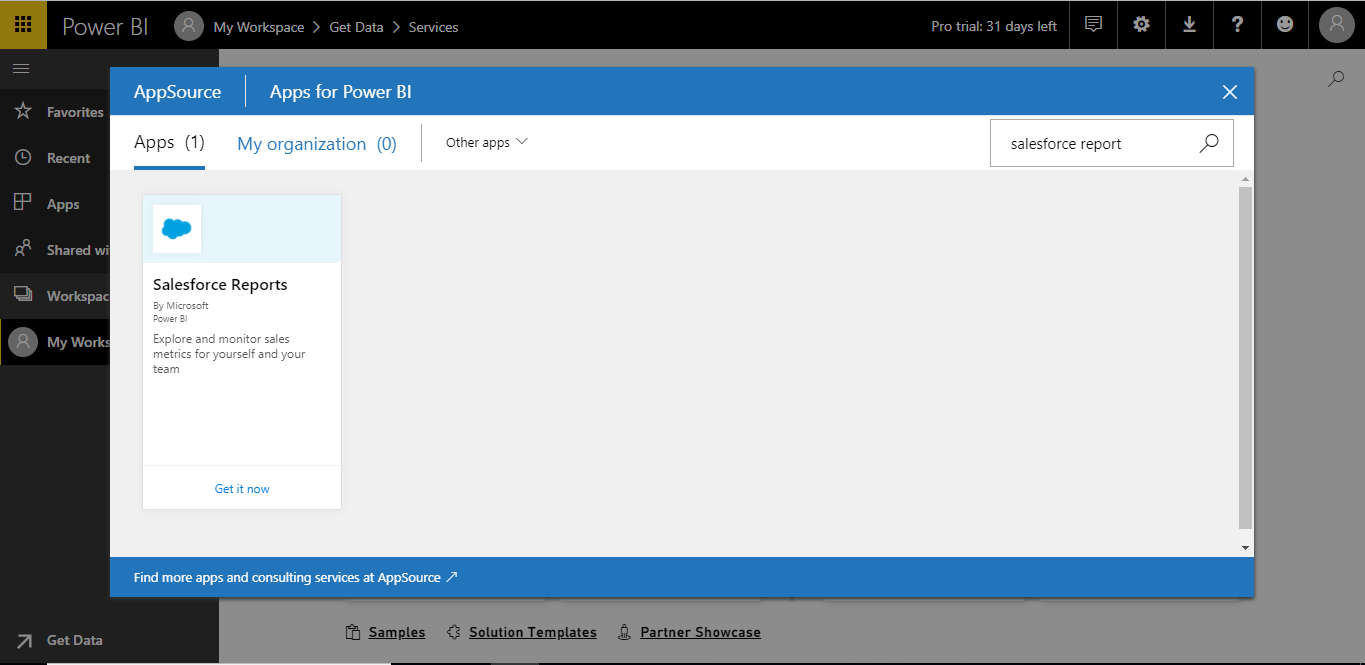Open the notifications icon in header
The height and width of the screenshot is (665, 1365).
tap(1093, 25)
